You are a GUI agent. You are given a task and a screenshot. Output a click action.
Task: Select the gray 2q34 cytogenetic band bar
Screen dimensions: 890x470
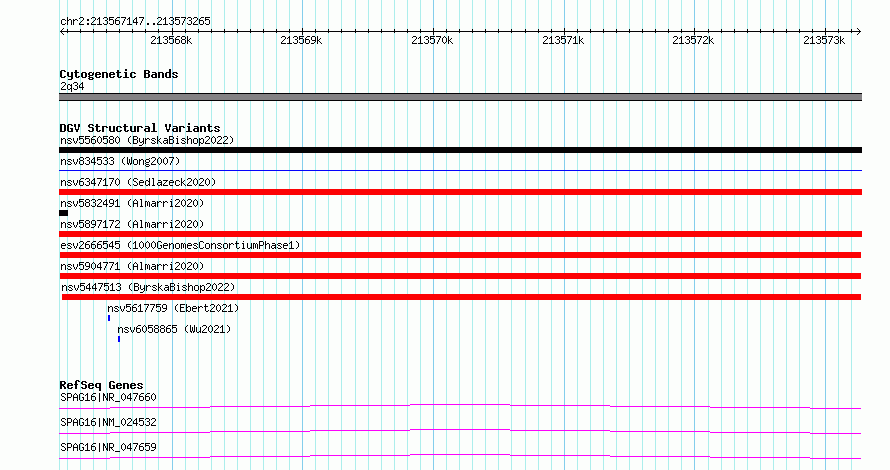tap(460, 97)
